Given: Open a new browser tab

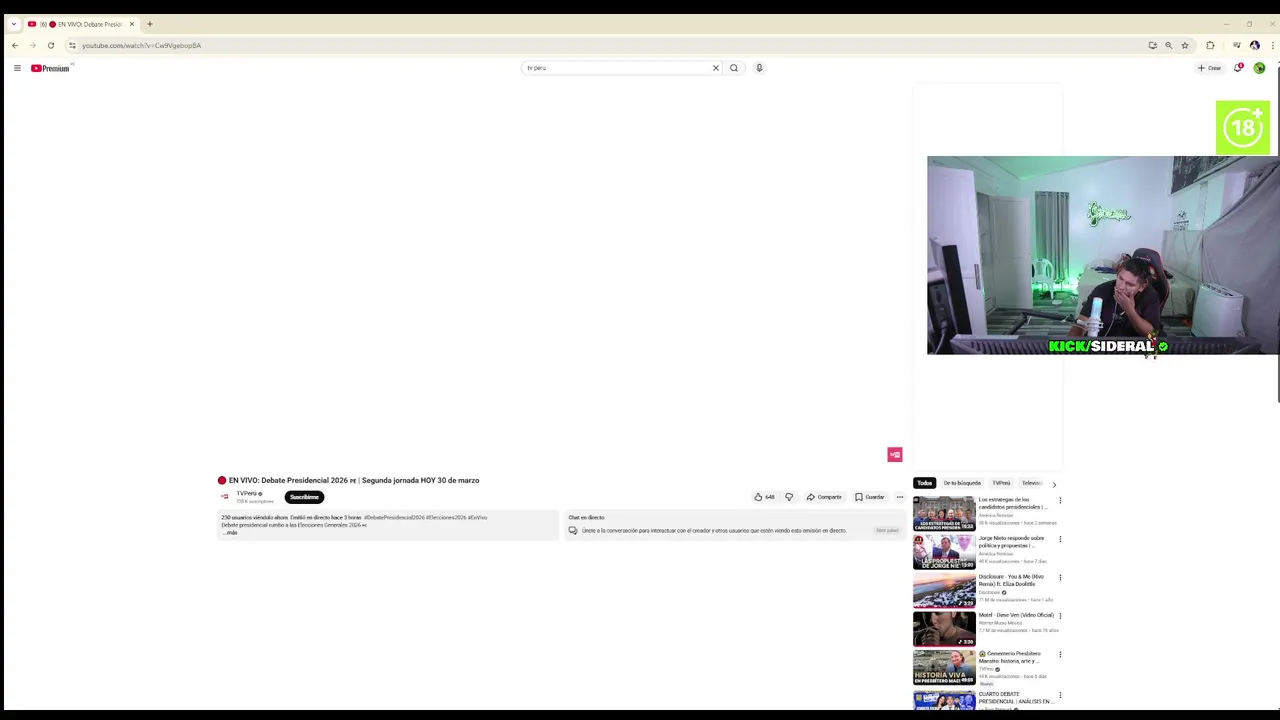Looking at the screenshot, I should pos(150,24).
